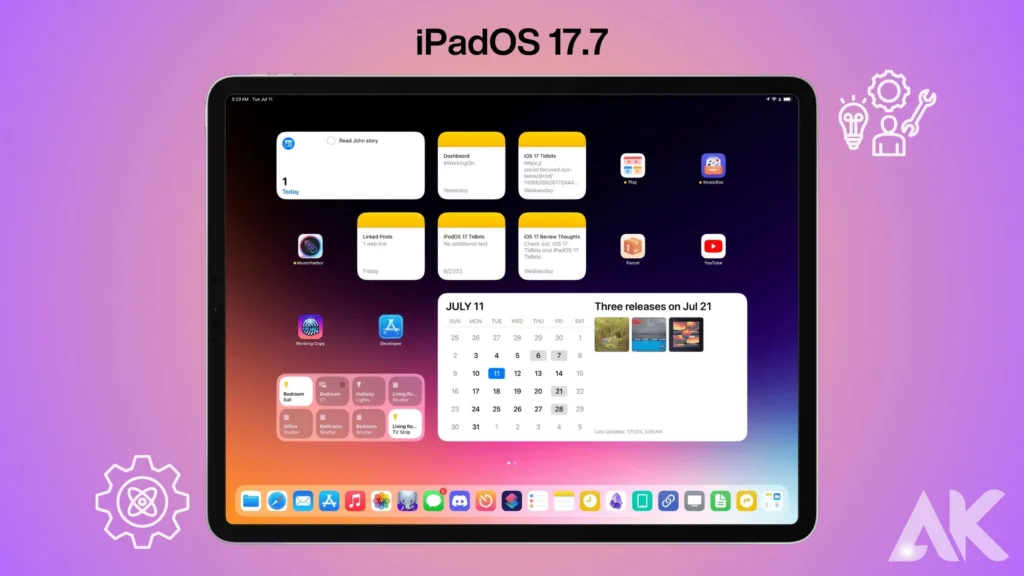
Task: Toggle the Bedroom Ball light tile
Action: tap(296, 391)
